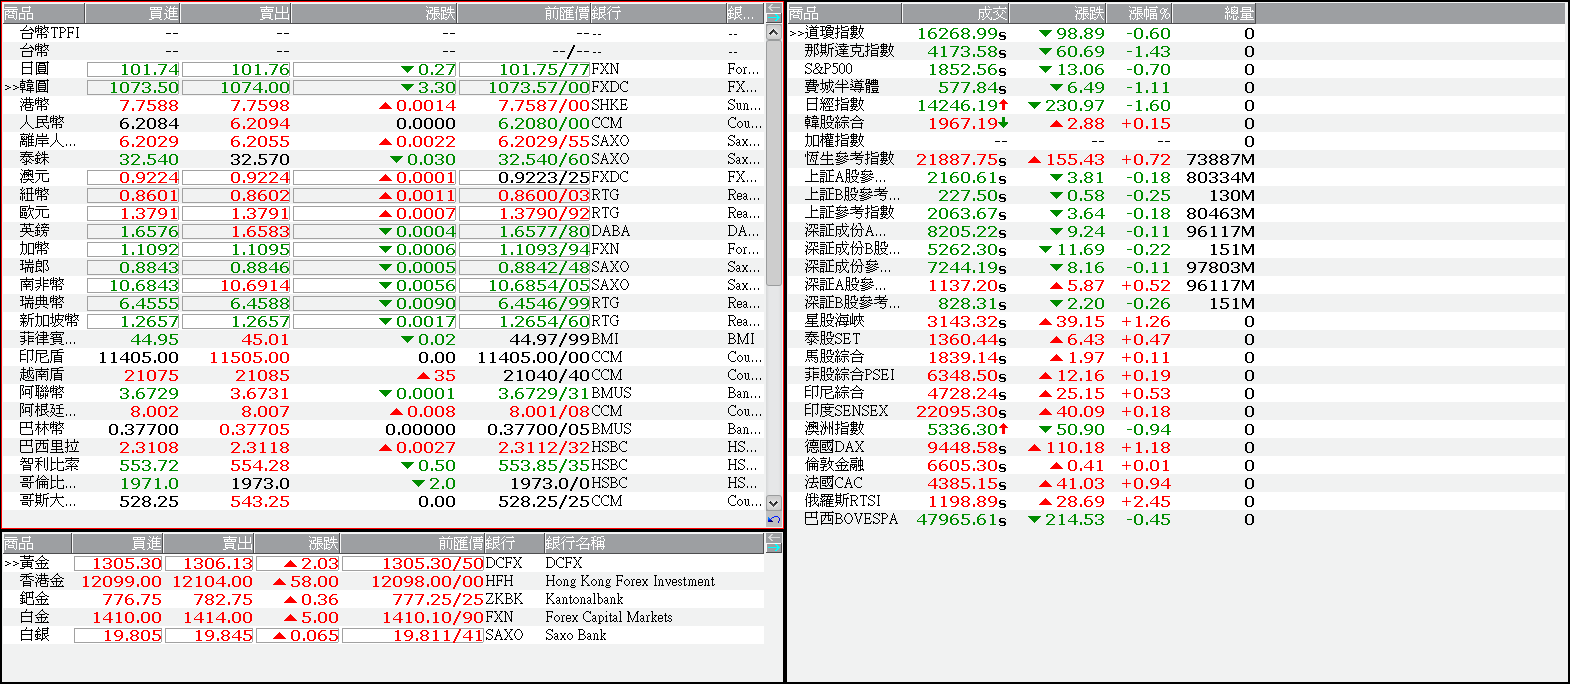Click the forex table vertical scrollbar thumb
This screenshot has width=1570, height=684.
coord(774,162)
